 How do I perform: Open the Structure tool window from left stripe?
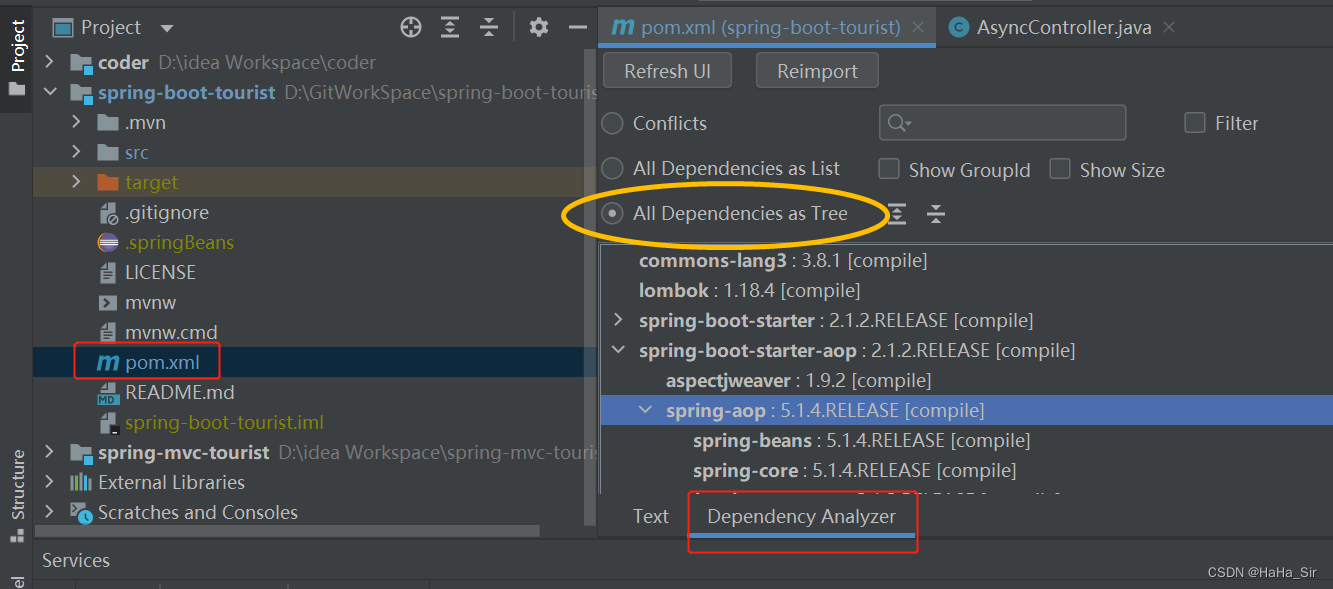click(17, 496)
